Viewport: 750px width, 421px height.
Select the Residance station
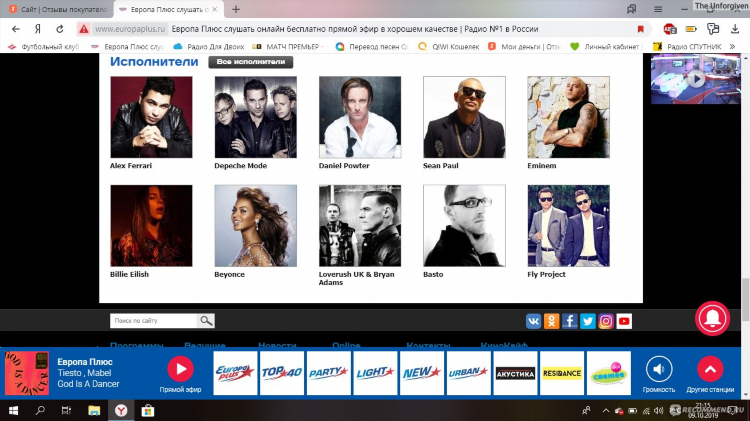562,373
